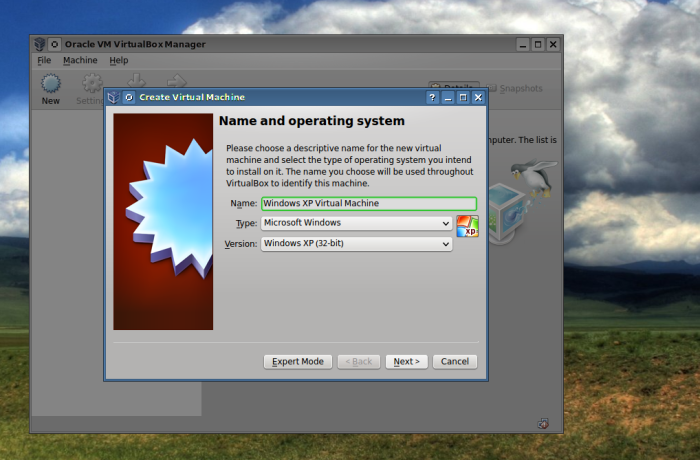Switch to the Snapshots tab in Manager

click(515, 88)
